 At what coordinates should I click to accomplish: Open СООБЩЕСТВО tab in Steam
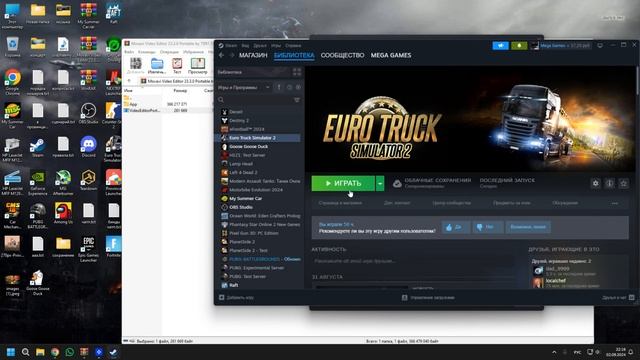pyautogui.click(x=342, y=55)
